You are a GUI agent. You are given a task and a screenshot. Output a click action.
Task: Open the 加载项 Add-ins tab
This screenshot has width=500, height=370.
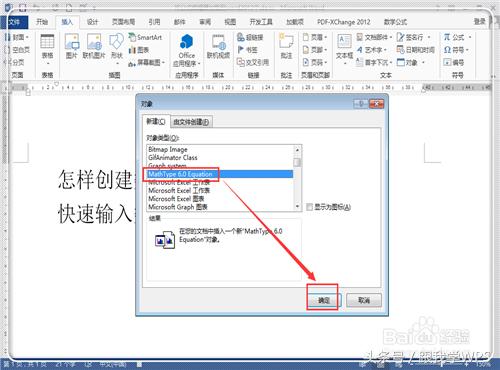click(x=295, y=22)
